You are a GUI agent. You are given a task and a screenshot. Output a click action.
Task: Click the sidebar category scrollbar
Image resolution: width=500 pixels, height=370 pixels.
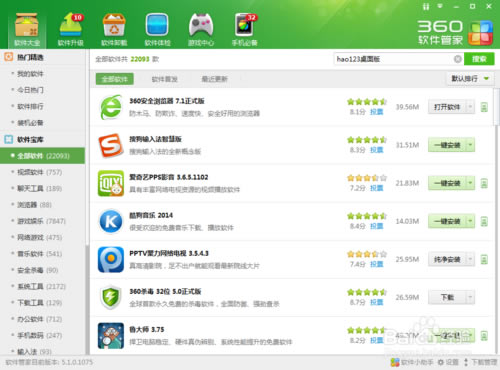pos(87,299)
